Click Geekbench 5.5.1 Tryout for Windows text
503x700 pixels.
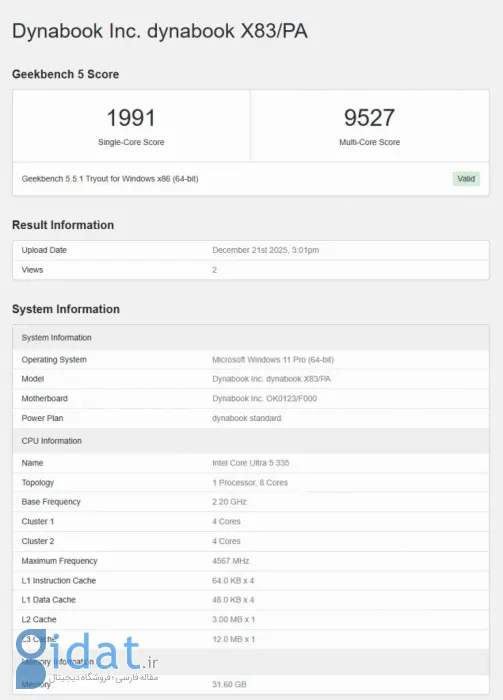pyautogui.click(x=110, y=179)
